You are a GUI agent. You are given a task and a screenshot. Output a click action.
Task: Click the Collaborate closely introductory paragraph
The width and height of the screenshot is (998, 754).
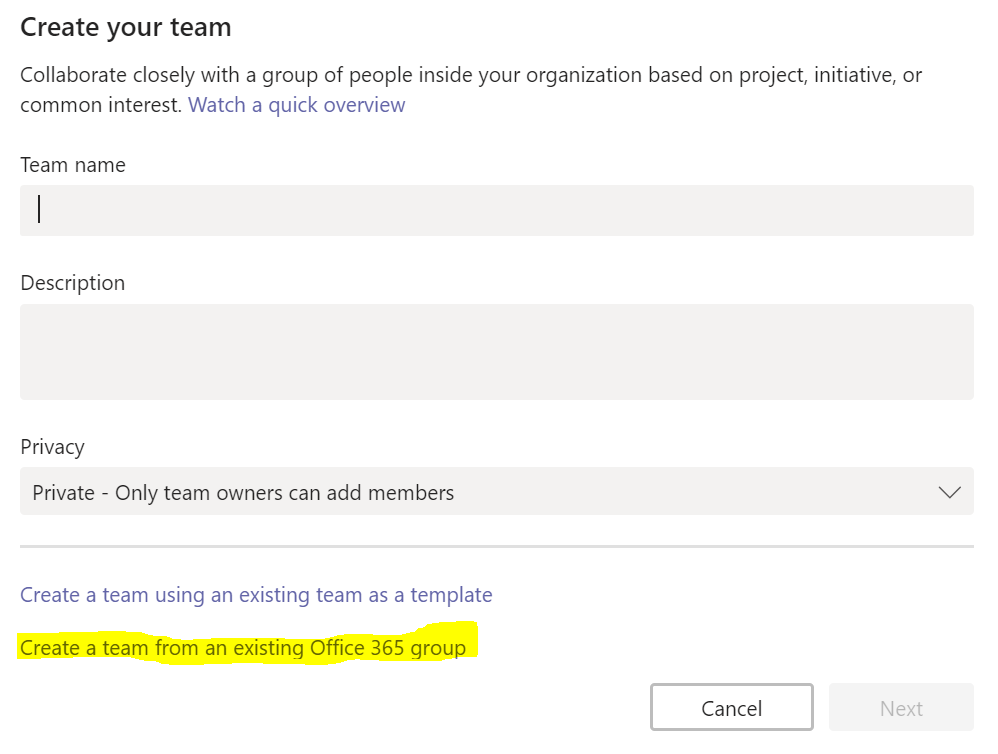(471, 90)
